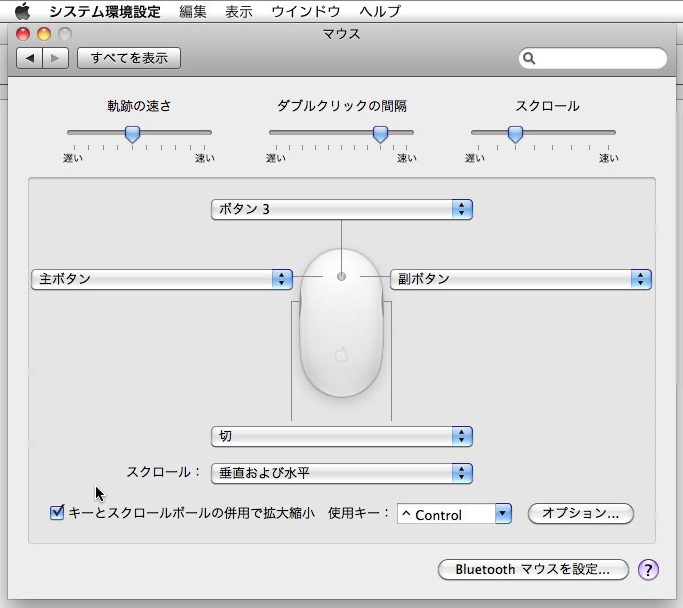Click the 使用キー： label
The height and width of the screenshot is (608, 683).
point(358,513)
